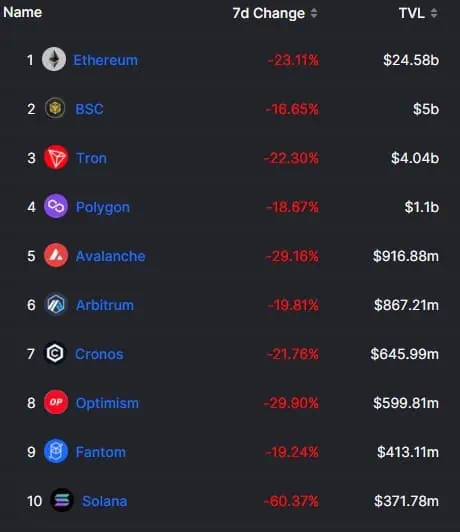This screenshot has width=460, height=532.
Task: Click Ethereum's $24.58b TVL value
Action: click(x=411, y=60)
